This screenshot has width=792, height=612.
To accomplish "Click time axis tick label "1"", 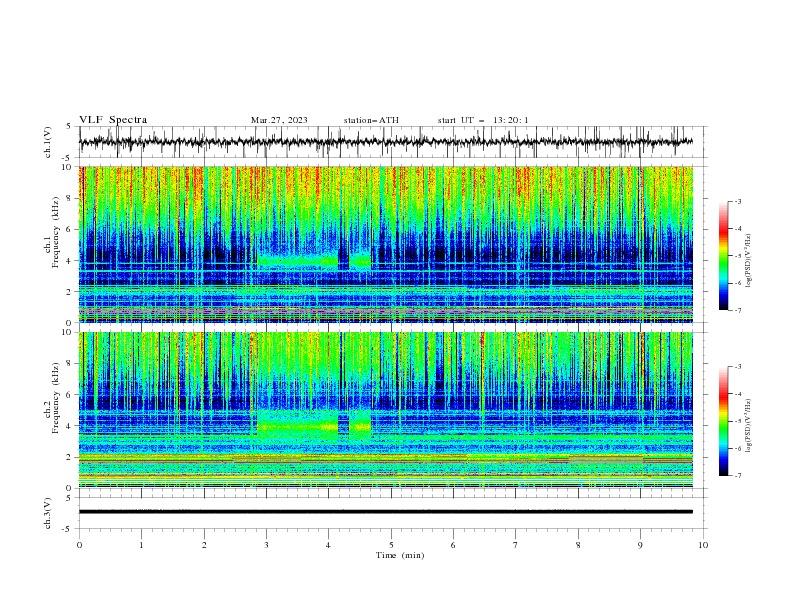I will [x=141, y=545].
